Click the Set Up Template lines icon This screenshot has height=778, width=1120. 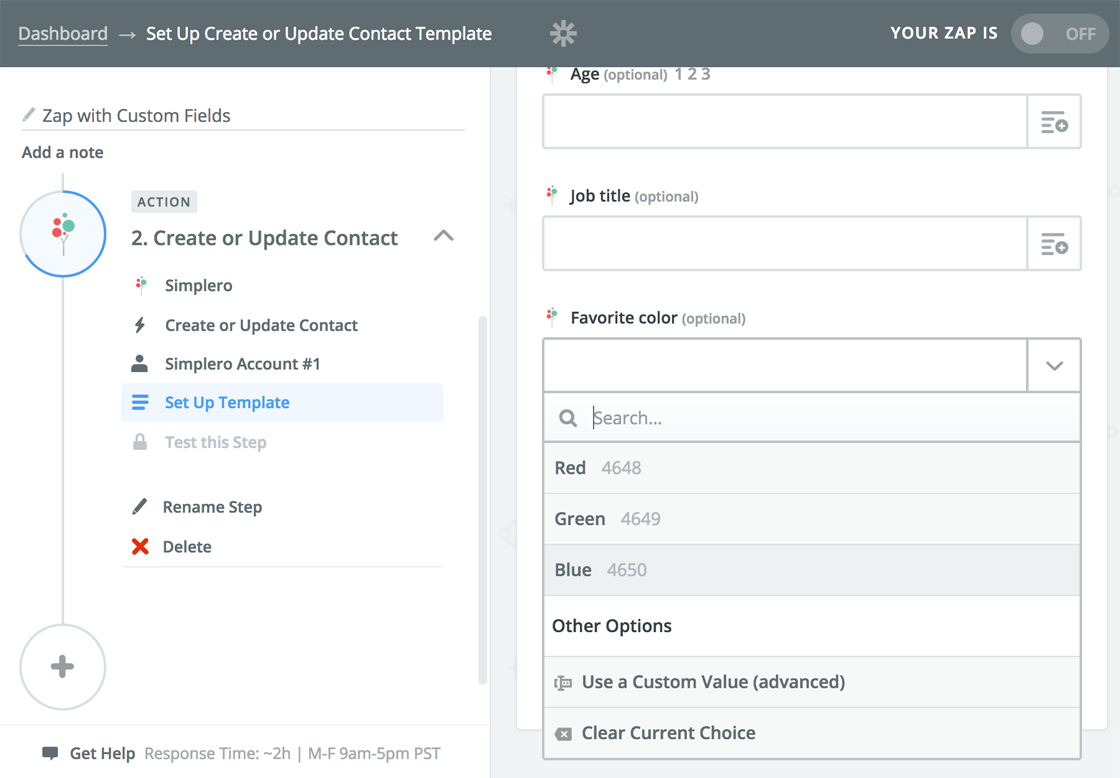coord(140,402)
